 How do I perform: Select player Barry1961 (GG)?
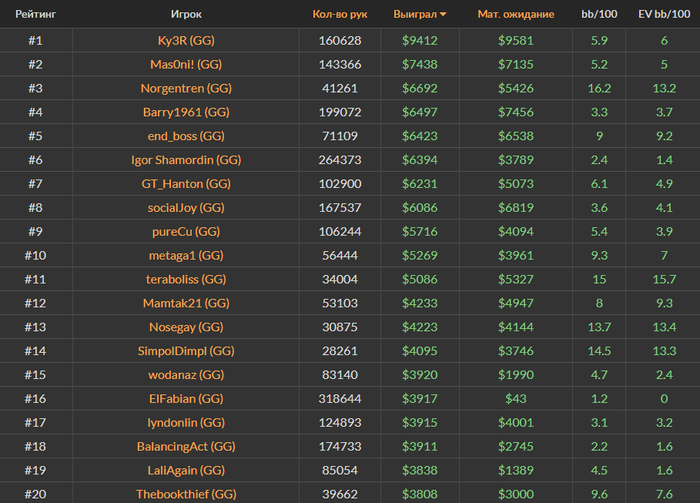pos(186,112)
